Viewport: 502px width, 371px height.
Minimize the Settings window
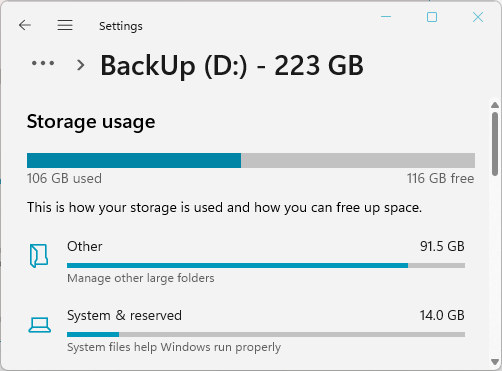click(386, 17)
